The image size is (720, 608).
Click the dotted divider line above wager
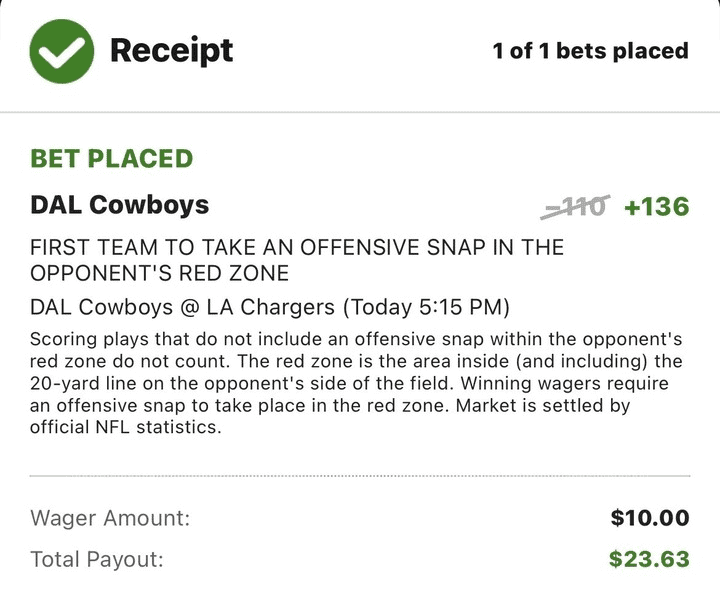click(360, 476)
